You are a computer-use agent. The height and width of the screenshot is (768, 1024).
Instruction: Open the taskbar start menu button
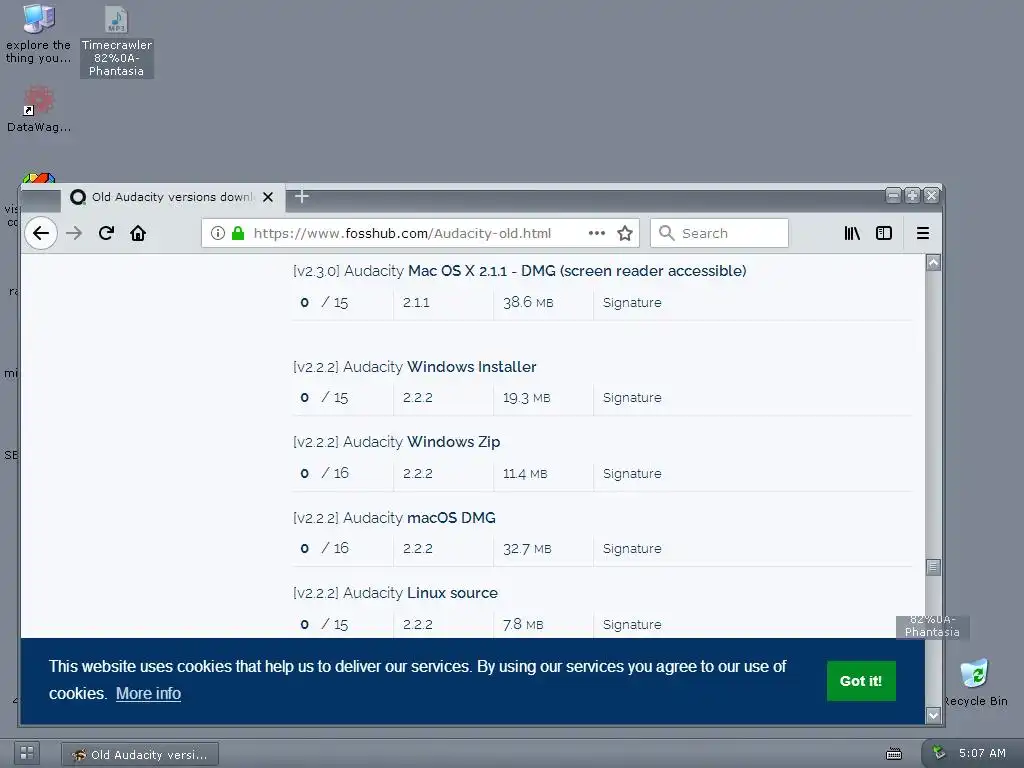[27, 753]
